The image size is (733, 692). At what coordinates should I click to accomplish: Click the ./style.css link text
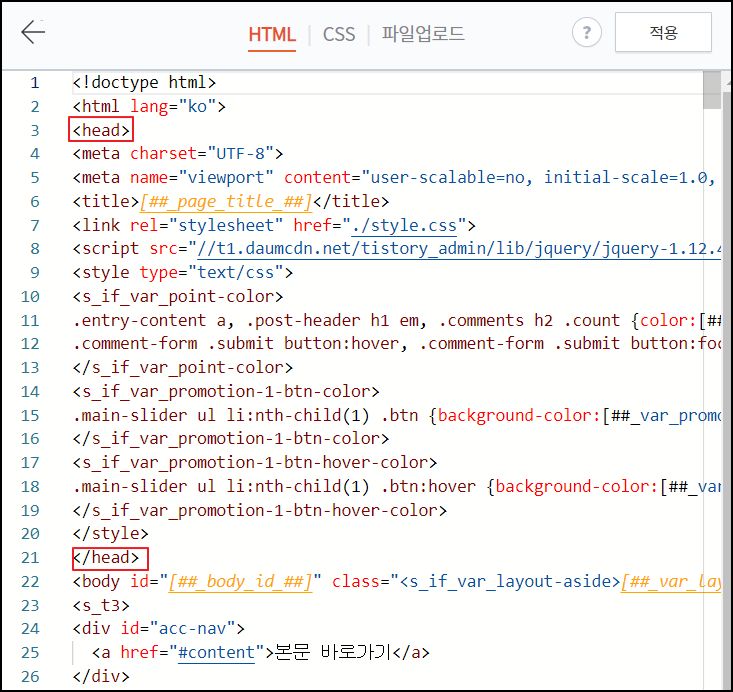403,225
